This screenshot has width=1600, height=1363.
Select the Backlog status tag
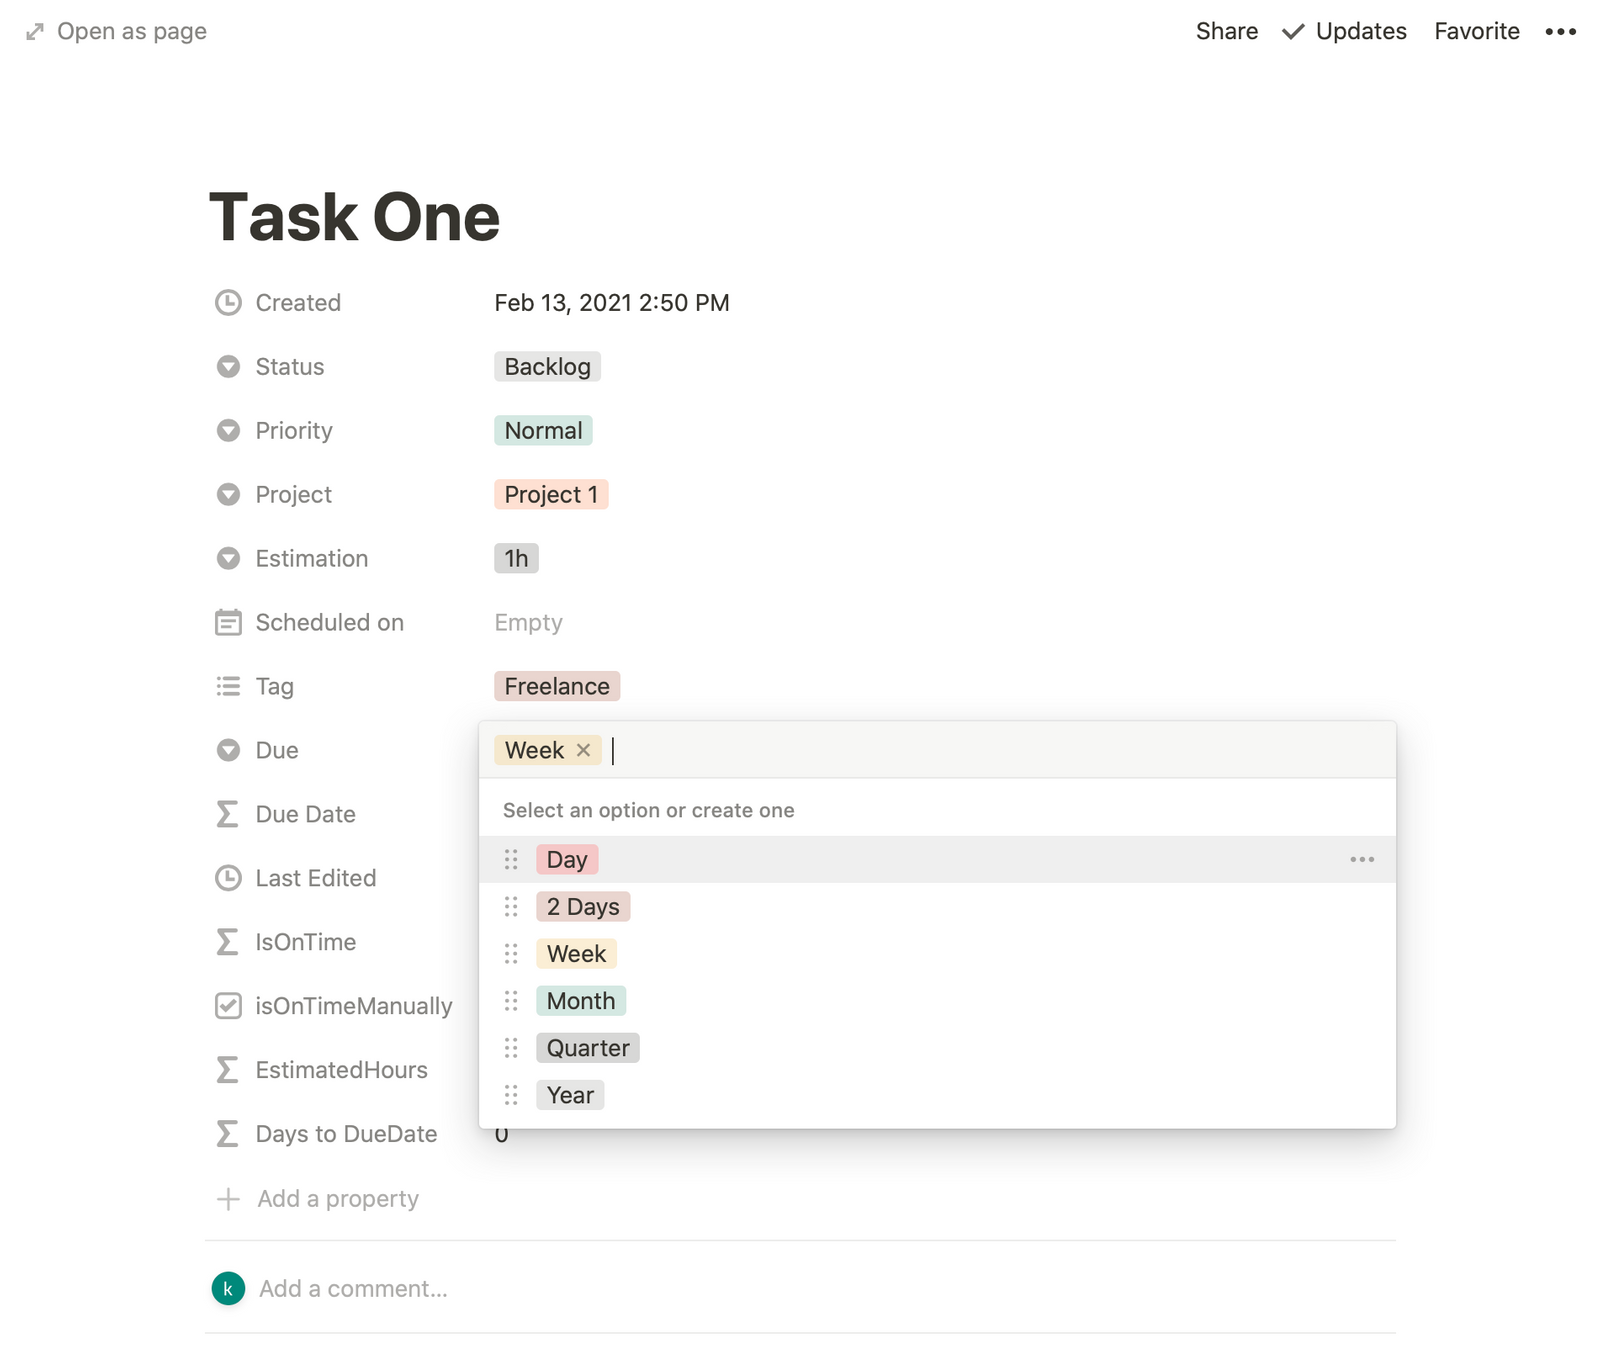point(547,366)
